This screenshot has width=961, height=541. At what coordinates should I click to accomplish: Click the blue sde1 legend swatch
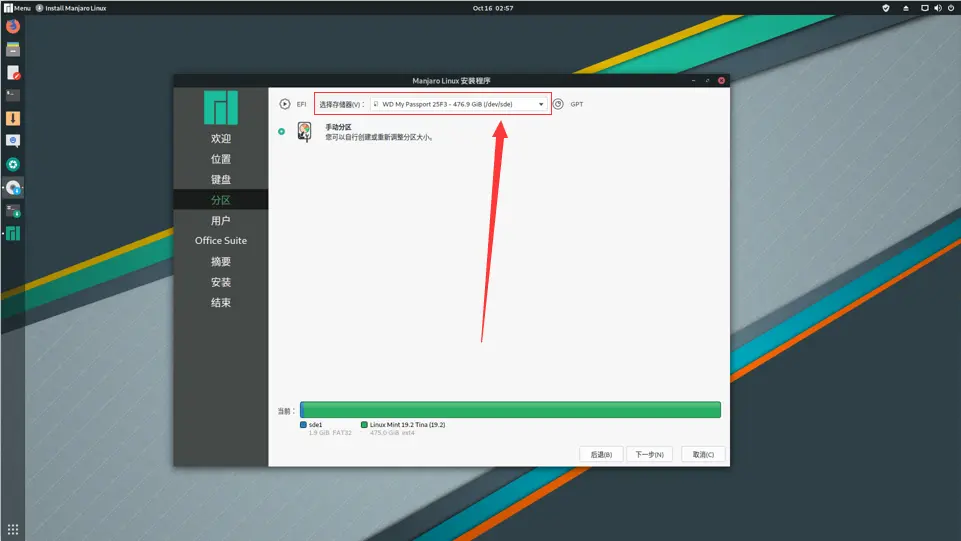(x=303, y=425)
